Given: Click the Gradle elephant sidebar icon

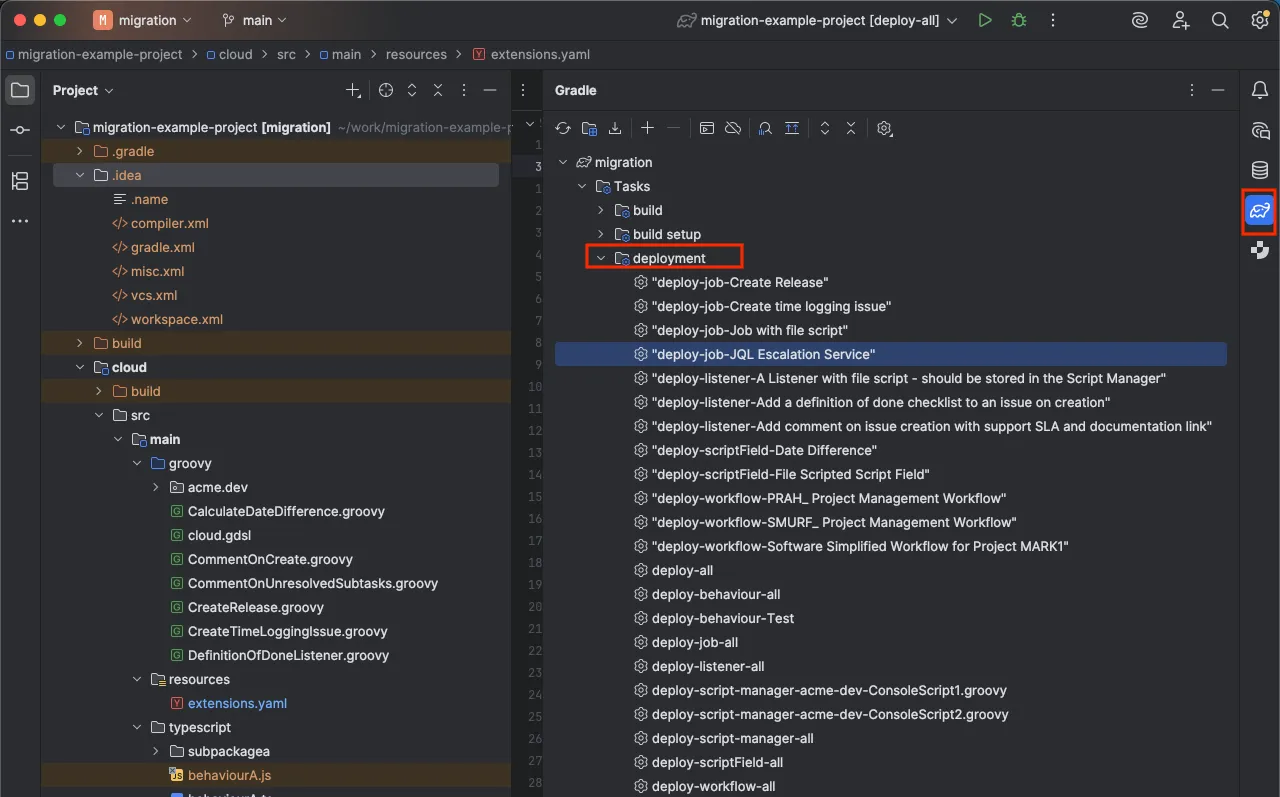Looking at the screenshot, I should click(1260, 211).
